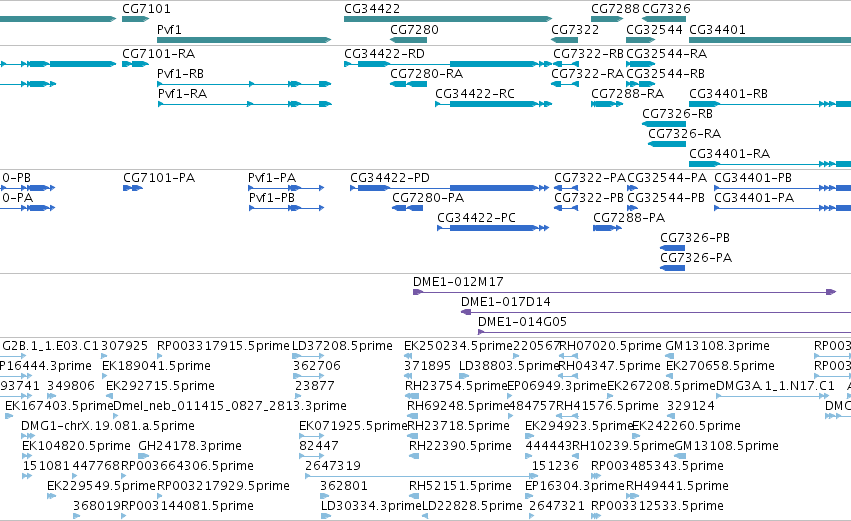Open EST RP003144081.5prime label

coord(187,506)
